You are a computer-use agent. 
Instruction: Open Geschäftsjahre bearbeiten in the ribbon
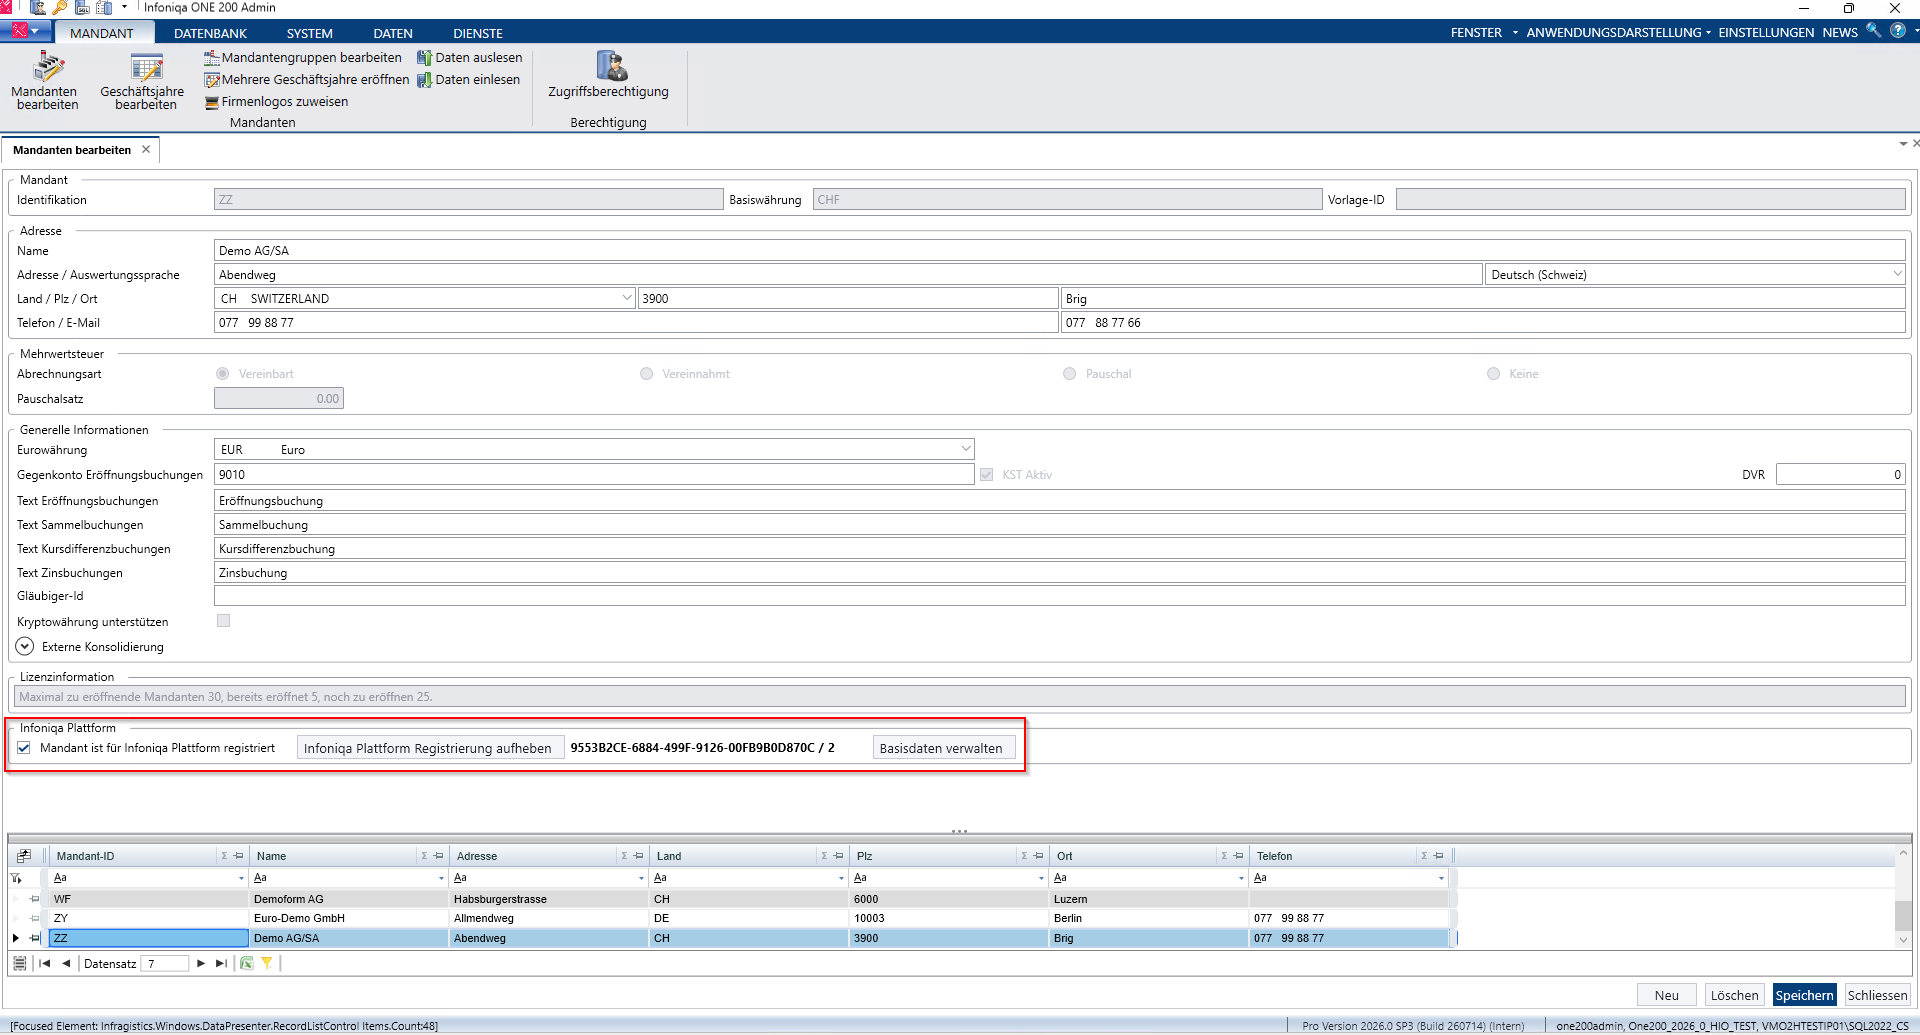pos(144,81)
